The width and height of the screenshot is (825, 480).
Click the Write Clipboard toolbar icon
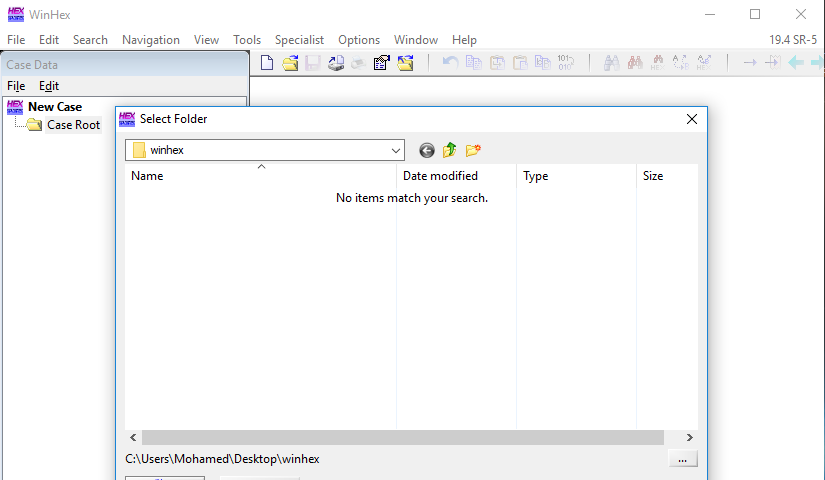(497, 63)
